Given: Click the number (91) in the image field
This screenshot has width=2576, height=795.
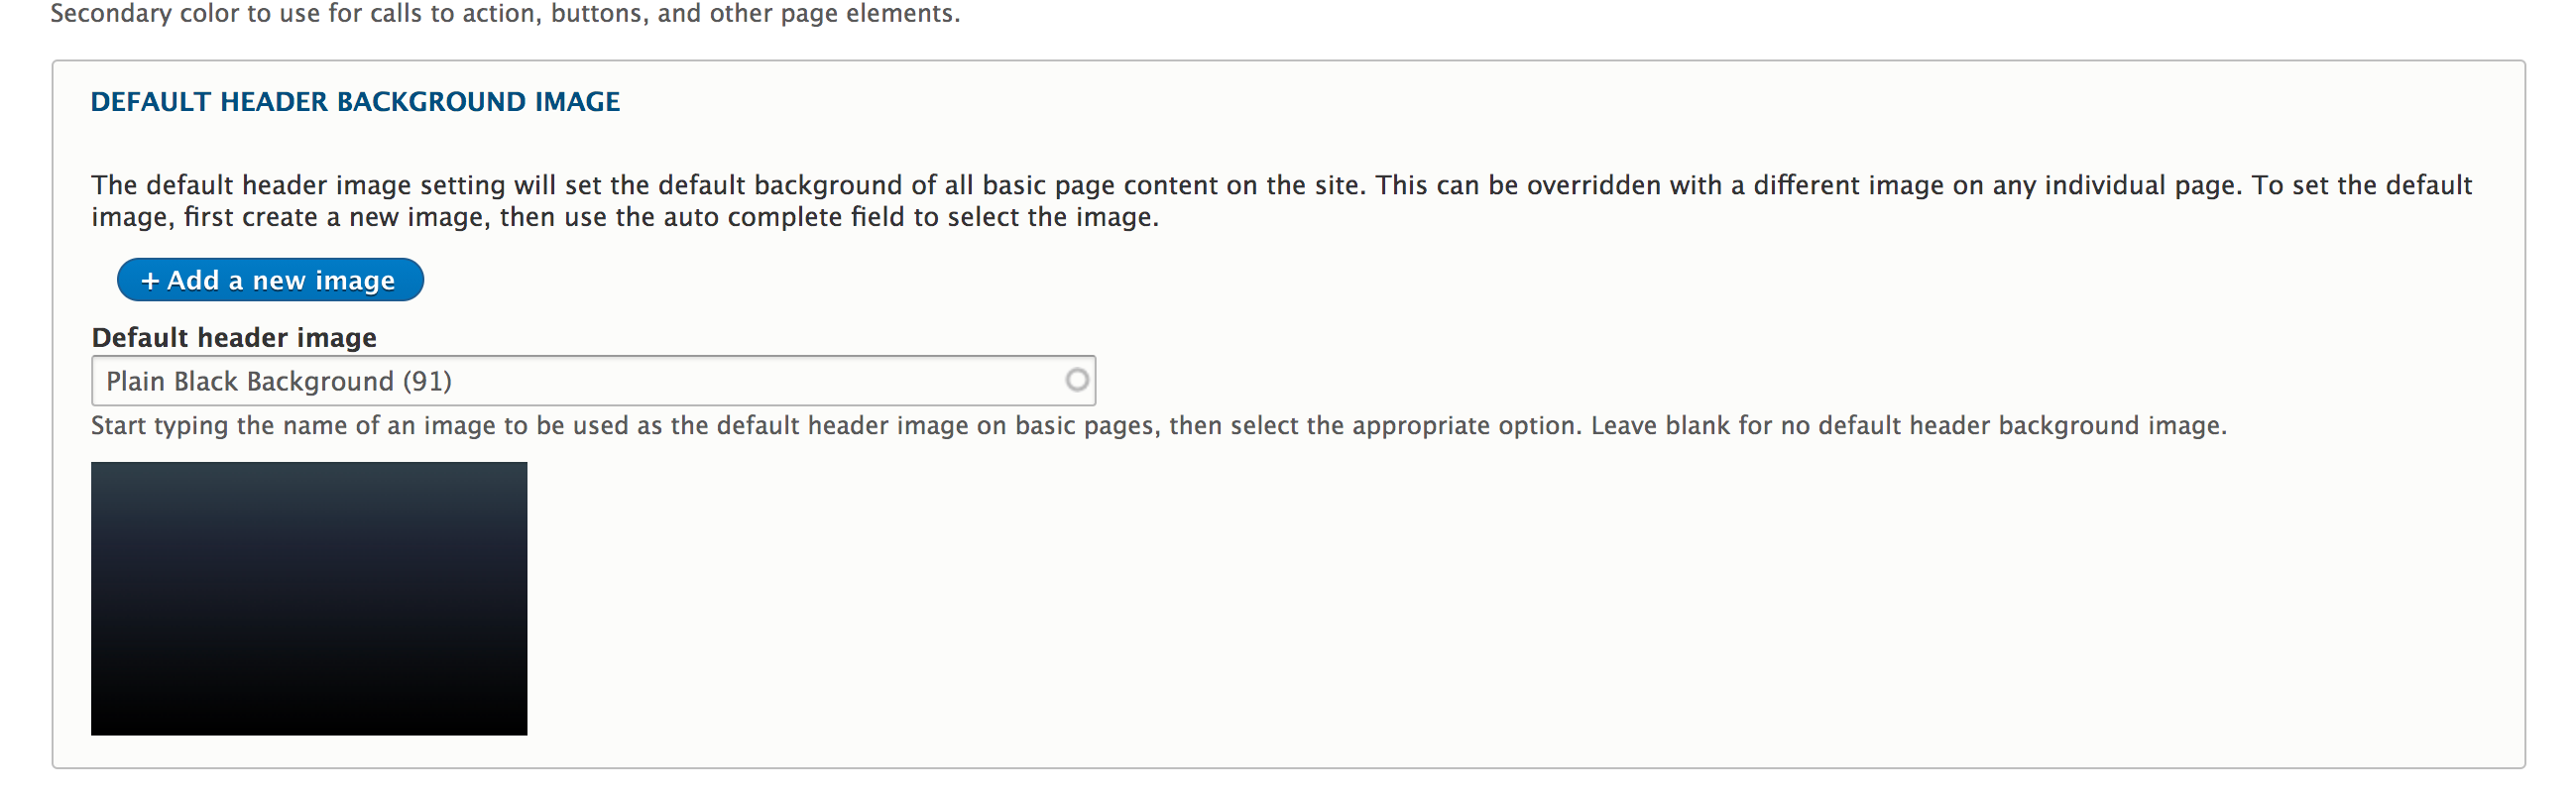Looking at the screenshot, I should [x=427, y=381].
